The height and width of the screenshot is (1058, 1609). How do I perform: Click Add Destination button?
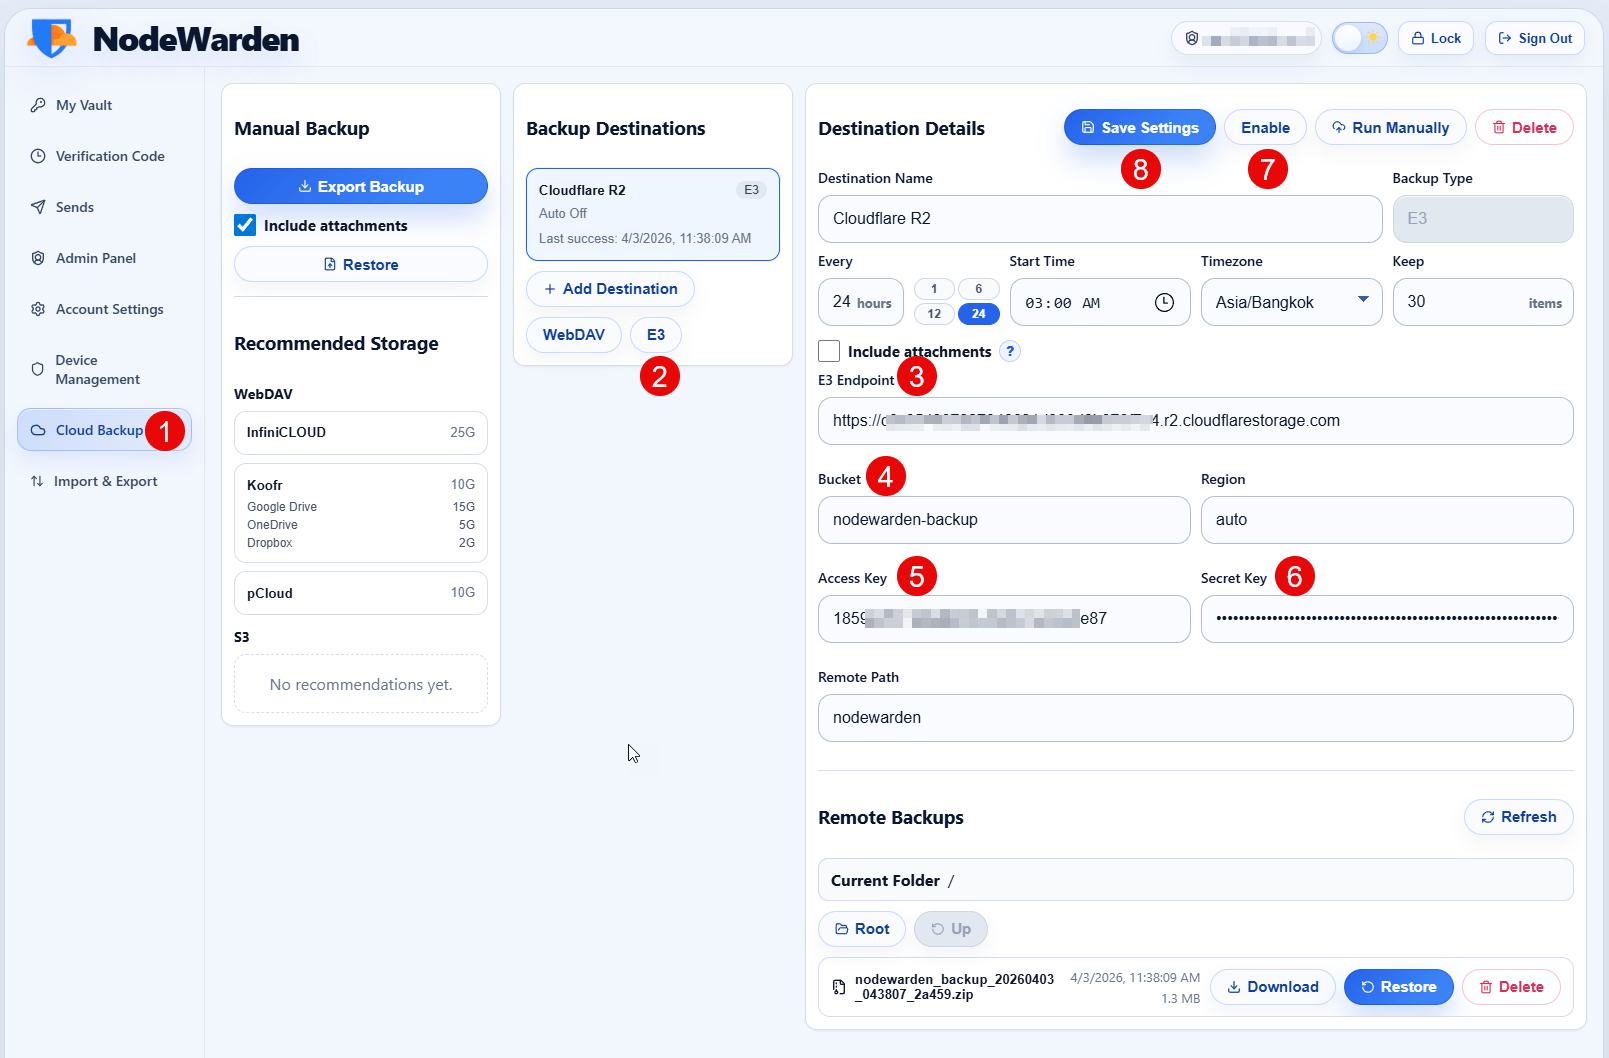(610, 289)
